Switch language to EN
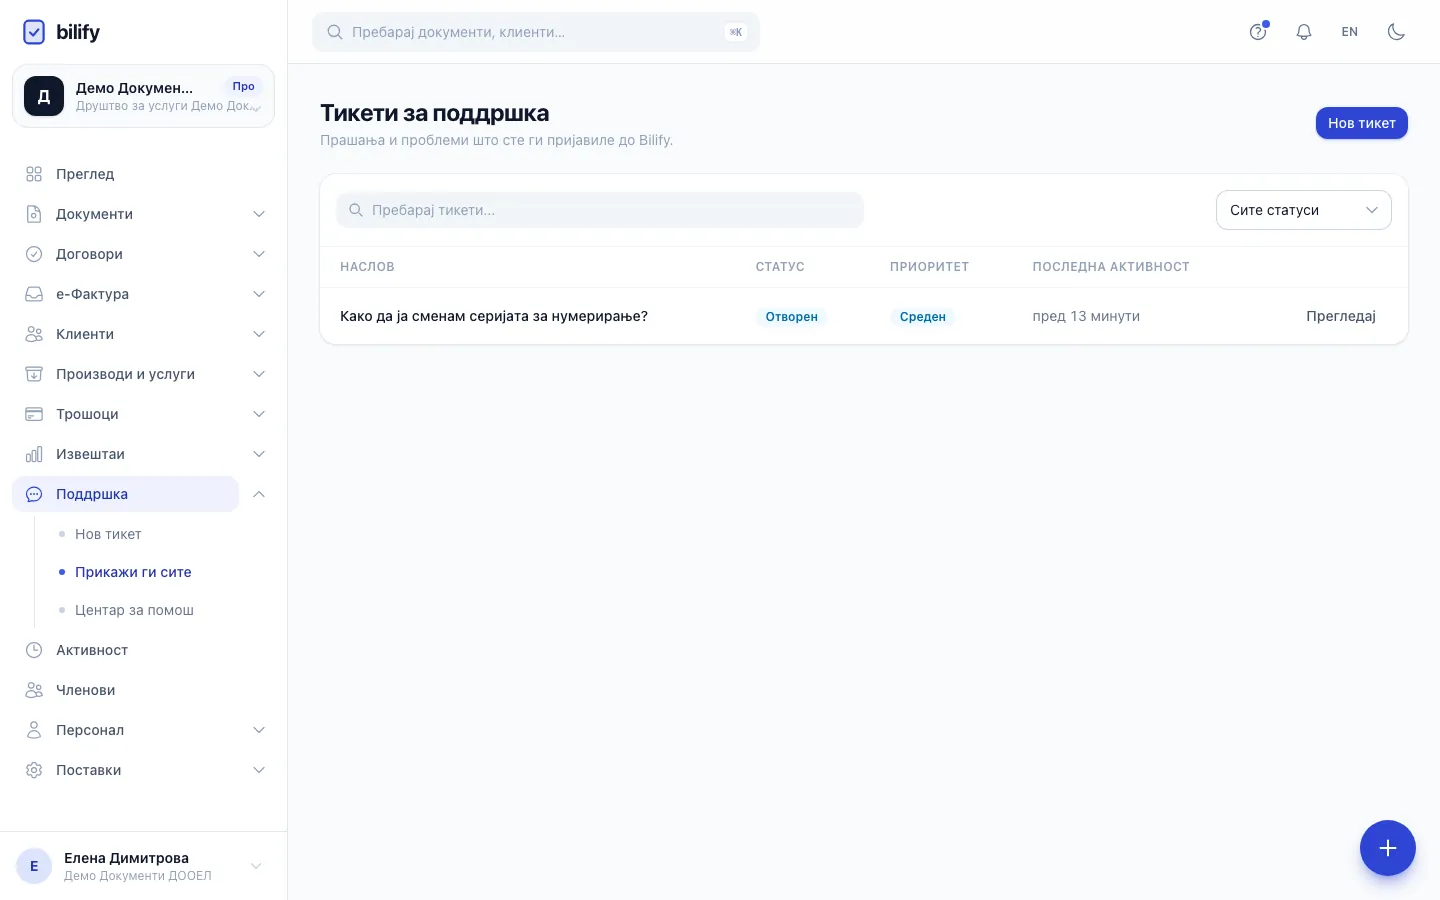1440x900 pixels. 1350,32
